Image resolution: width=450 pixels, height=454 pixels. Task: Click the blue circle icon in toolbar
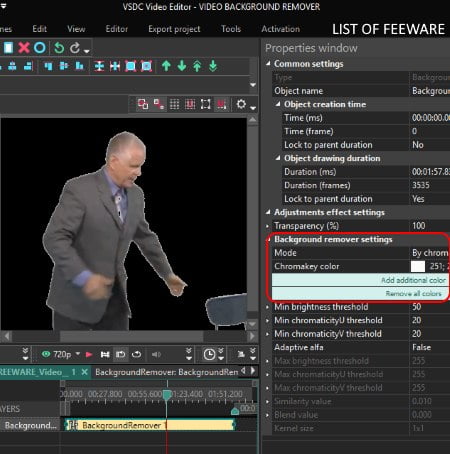[x=40, y=48]
